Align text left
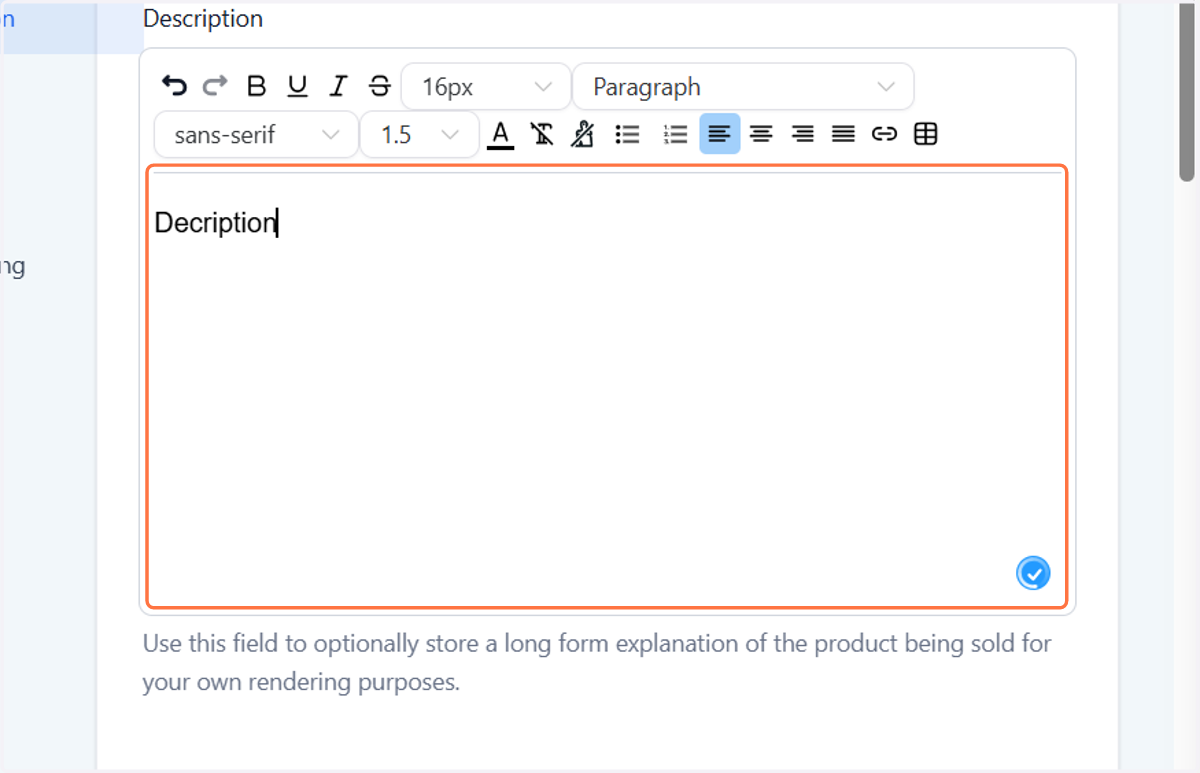Viewport: 1200px width, 773px height. (720, 134)
